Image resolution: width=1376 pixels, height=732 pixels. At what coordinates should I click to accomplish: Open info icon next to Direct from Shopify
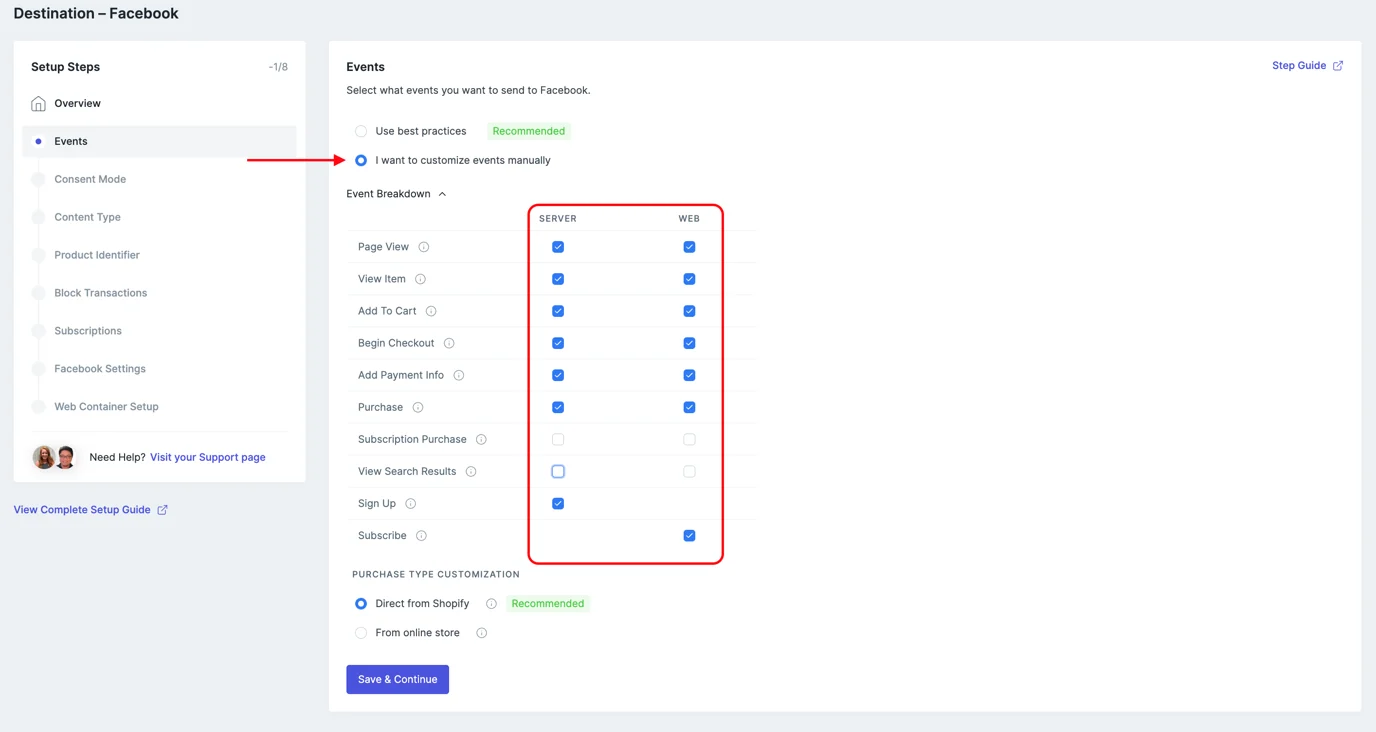[491, 603]
